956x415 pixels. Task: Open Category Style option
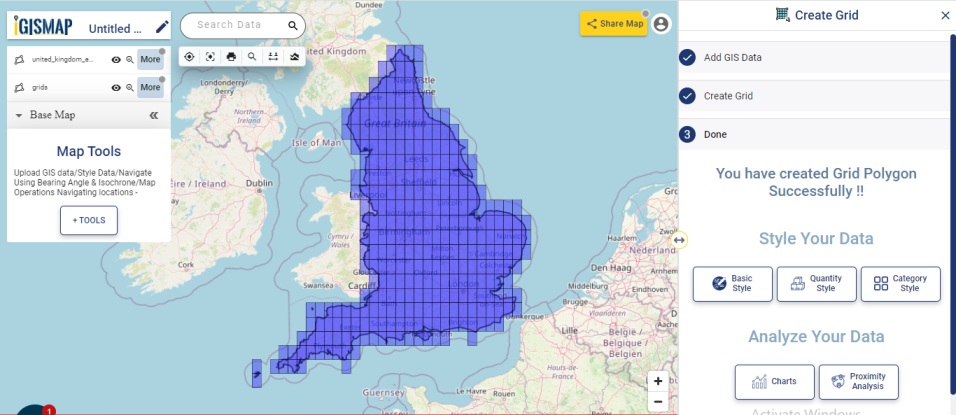point(901,284)
